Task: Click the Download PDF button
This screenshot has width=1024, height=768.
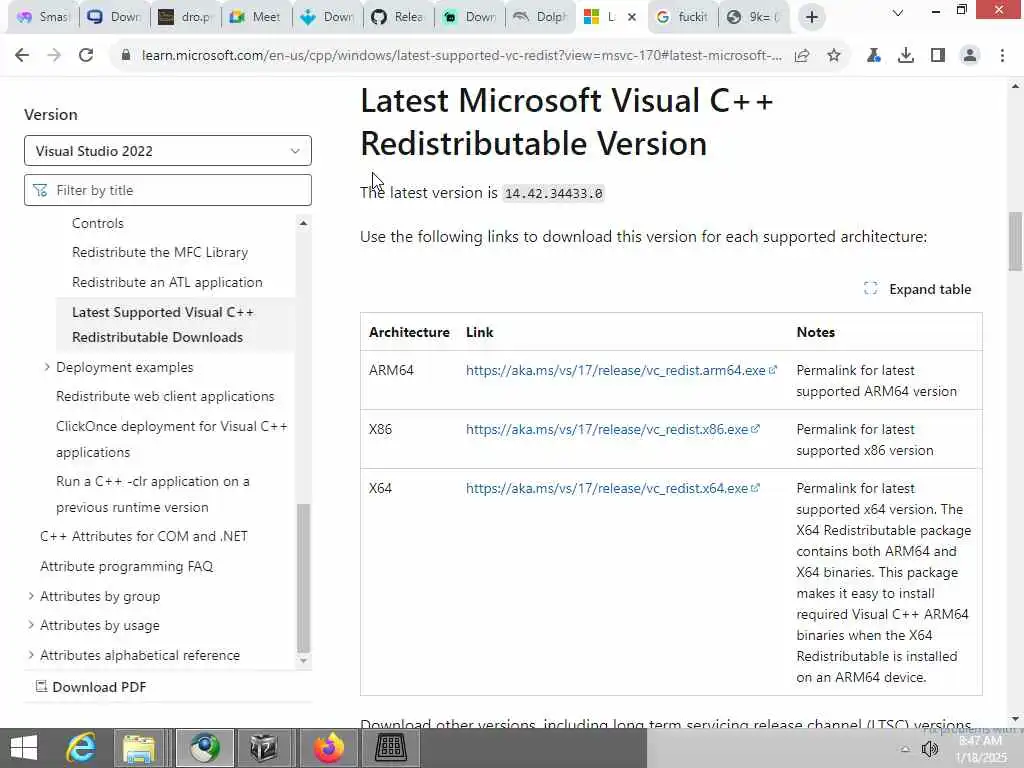Action: [x=91, y=687]
